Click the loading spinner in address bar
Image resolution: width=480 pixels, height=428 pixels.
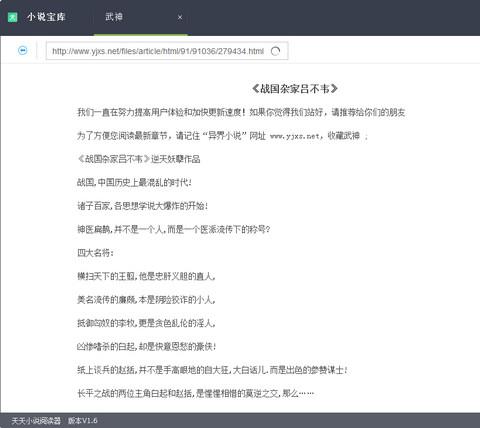(x=275, y=51)
